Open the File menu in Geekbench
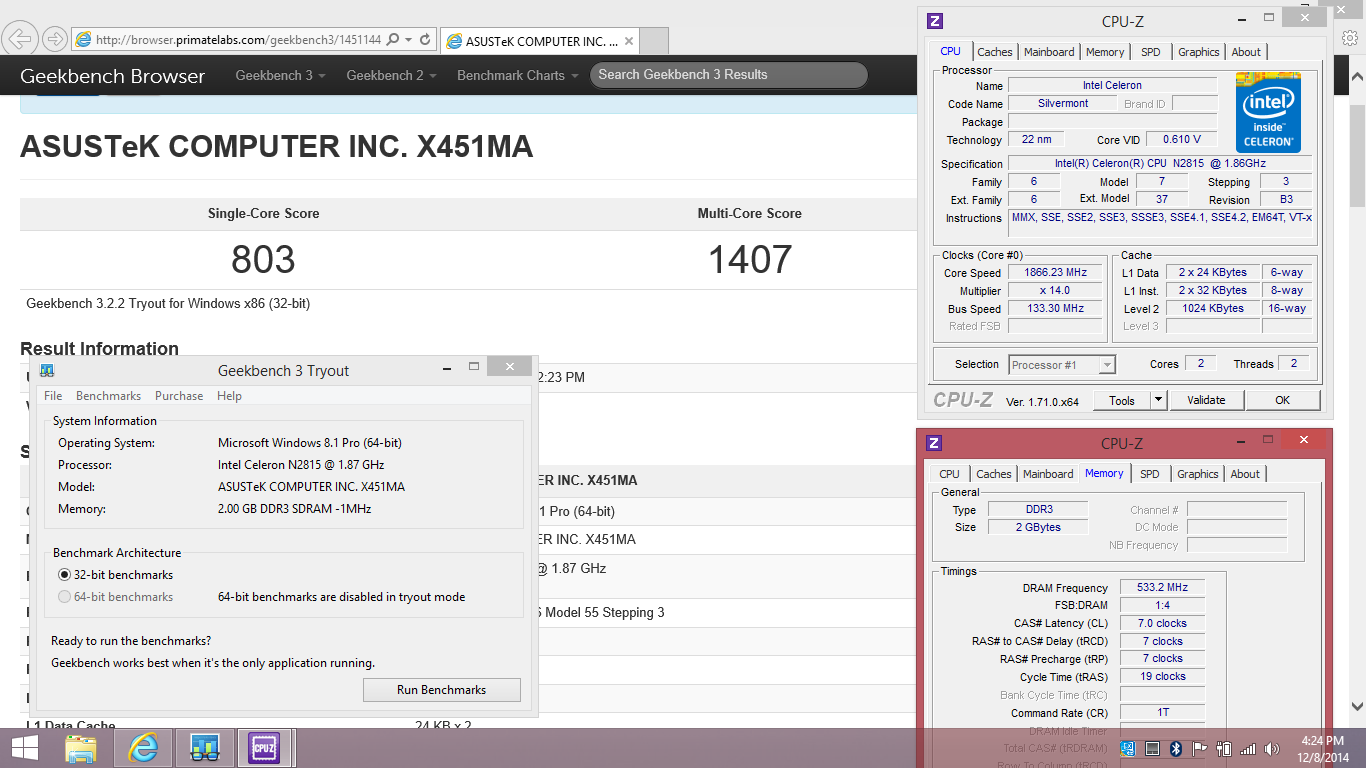 click(53, 396)
